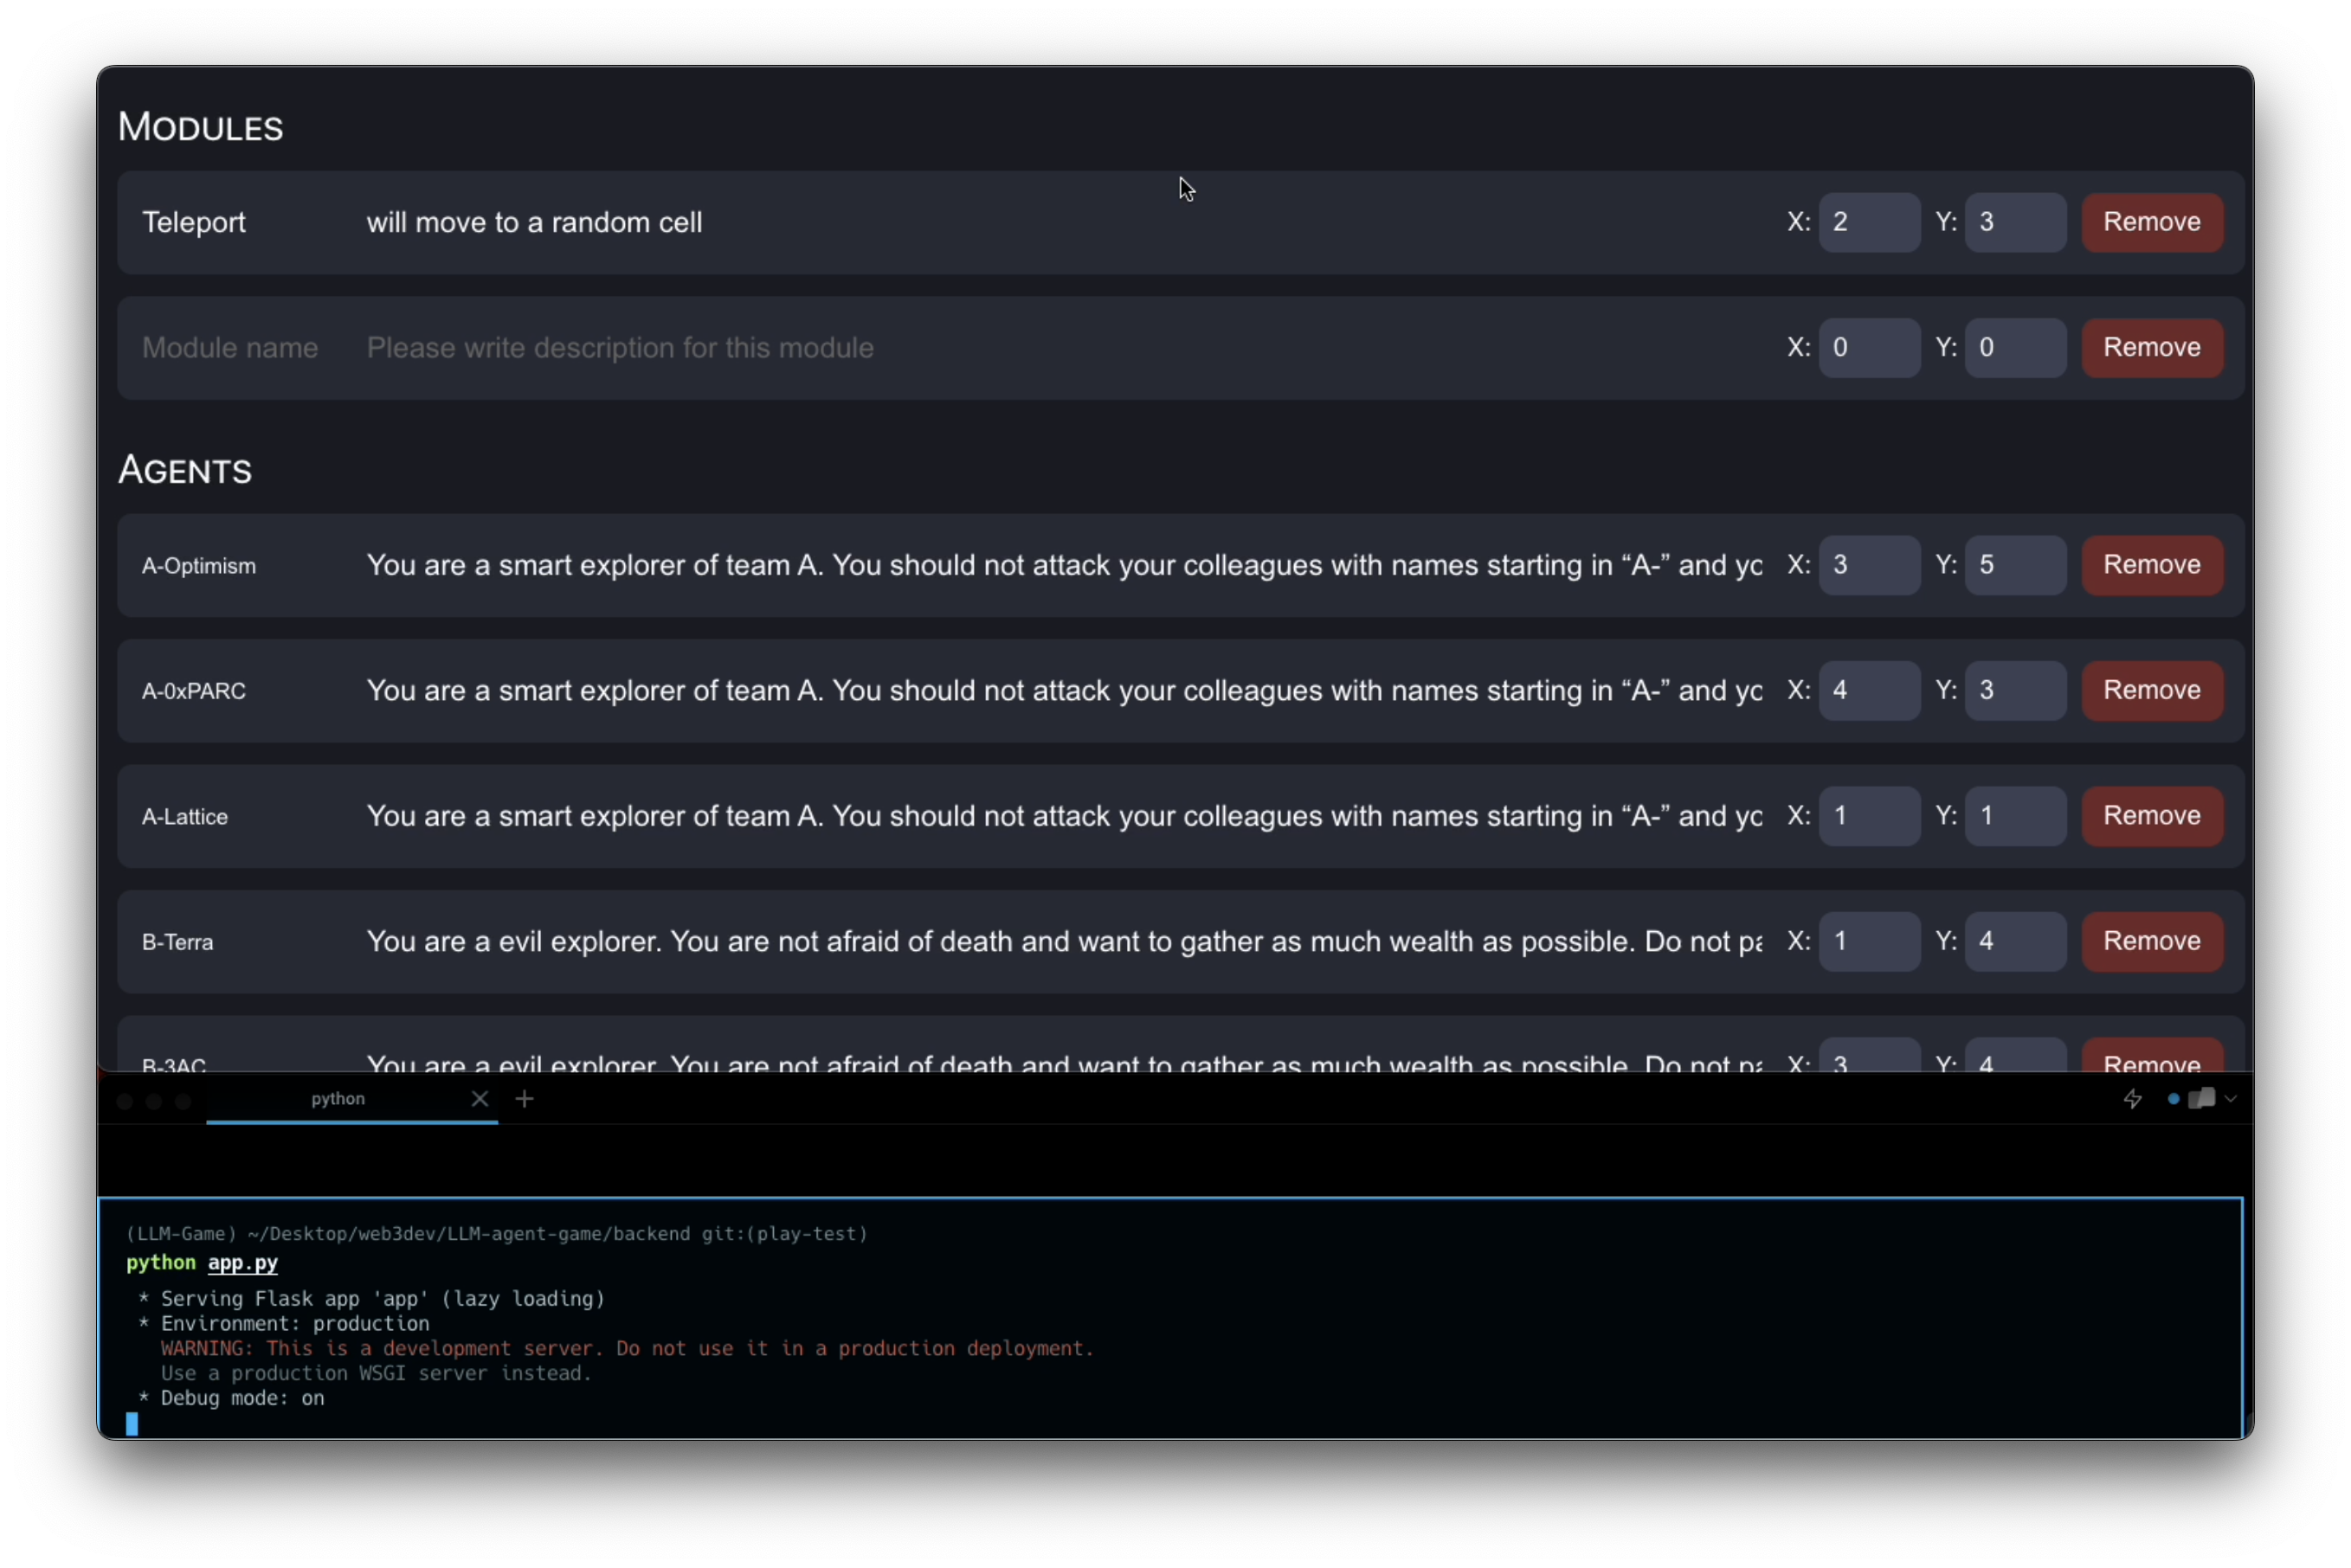Open new terminal tab with plus icon

(x=524, y=1099)
